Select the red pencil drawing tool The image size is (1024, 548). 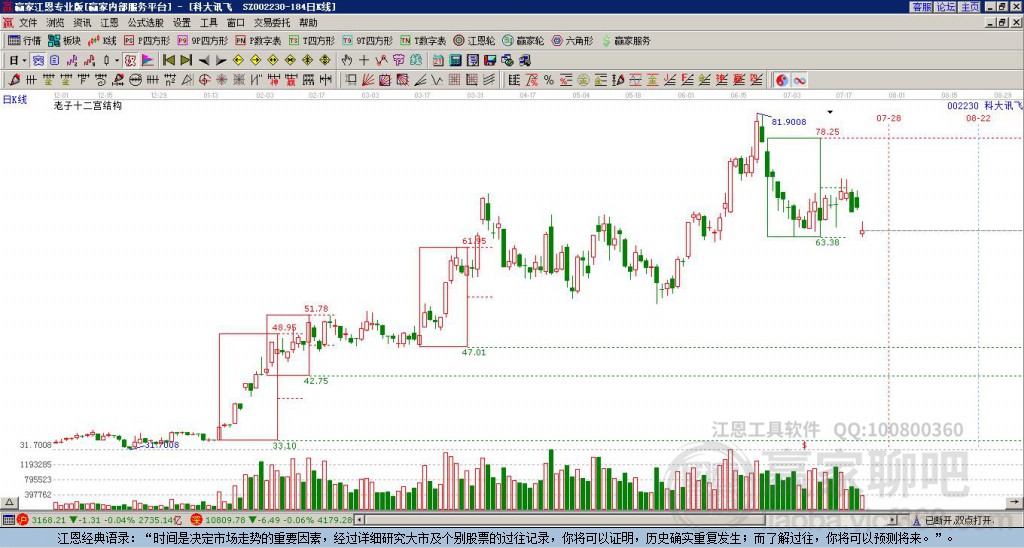14,80
